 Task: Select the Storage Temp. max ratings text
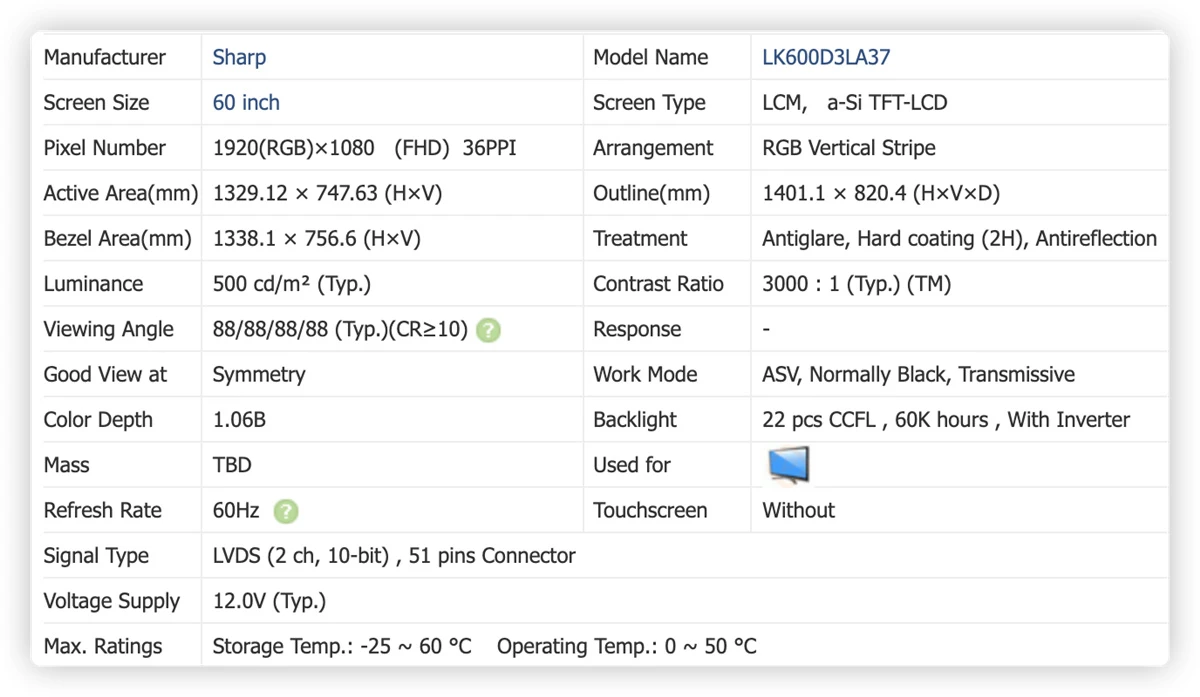point(342,646)
